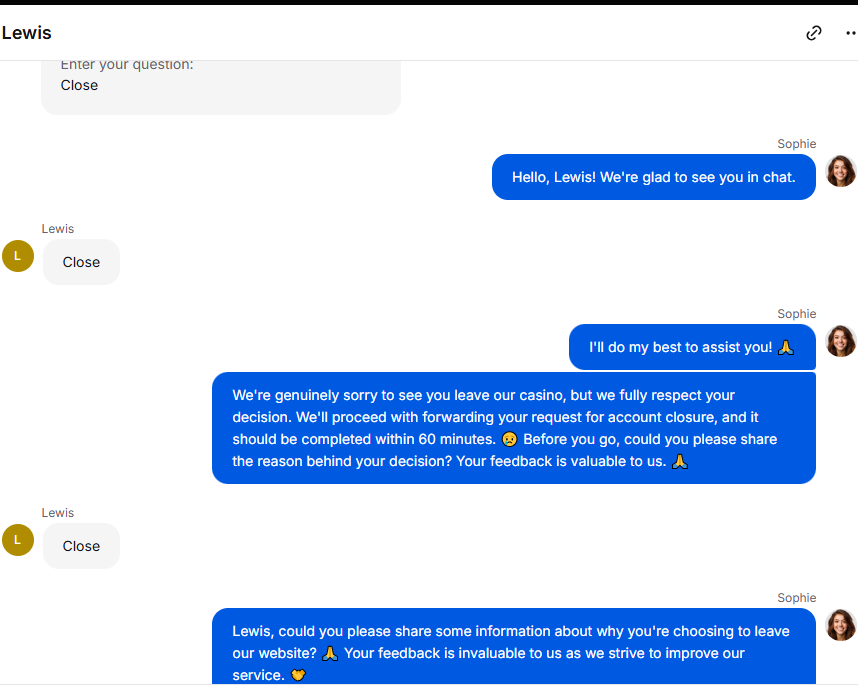Click Lewis's second yellow L avatar
The image size is (858, 692).
pos(18,540)
